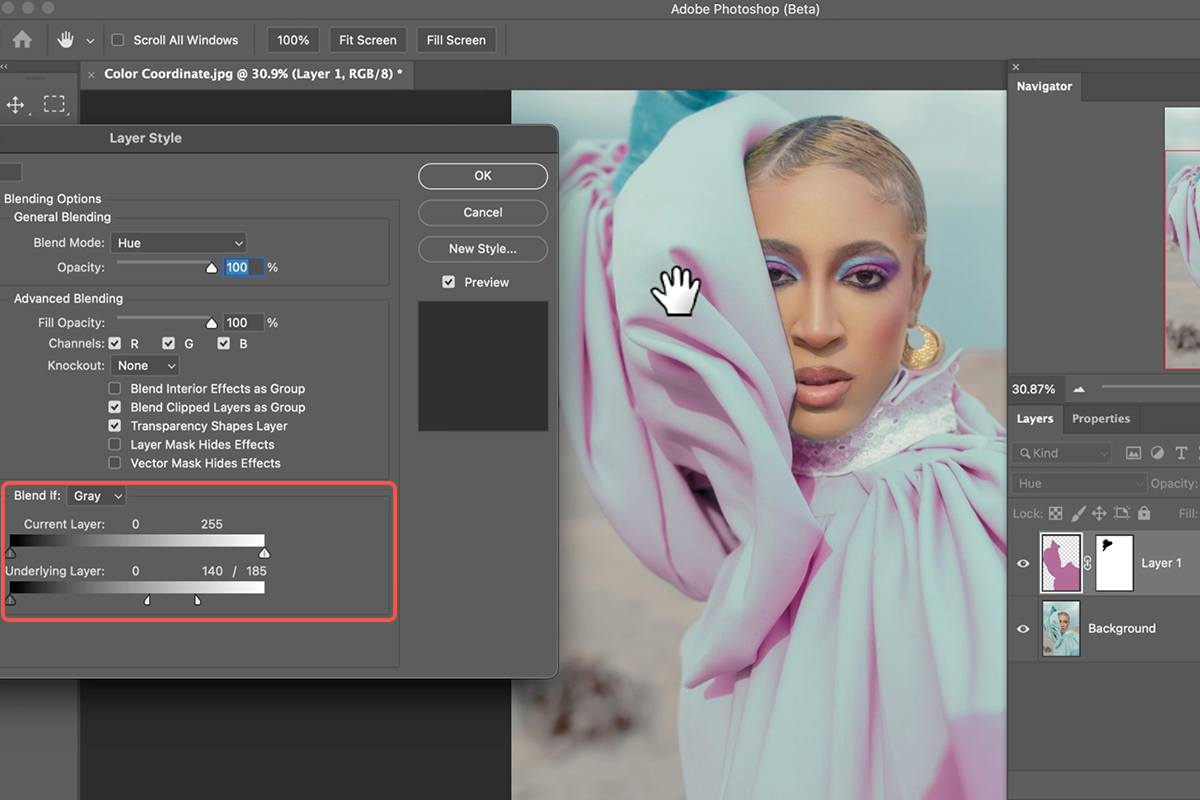Switch to the Properties tab
1200x800 pixels.
coord(1100,419)
